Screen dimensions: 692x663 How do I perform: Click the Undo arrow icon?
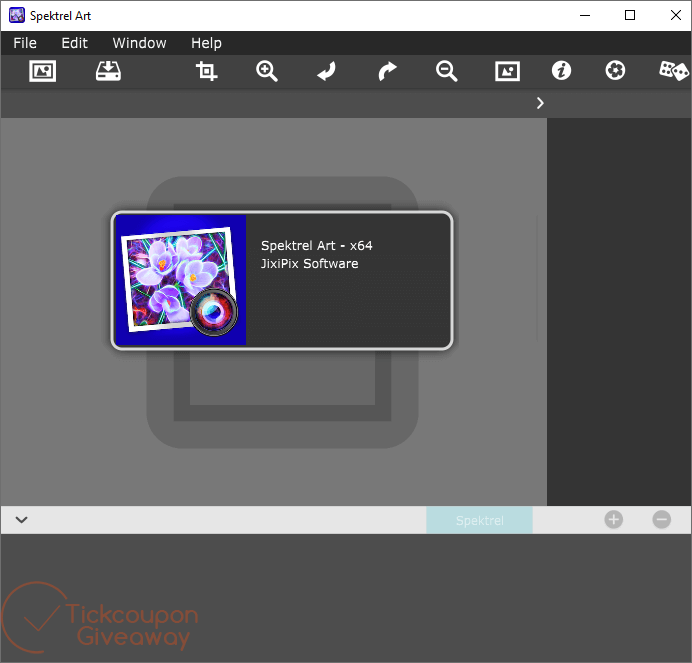[x=327, y=71]
